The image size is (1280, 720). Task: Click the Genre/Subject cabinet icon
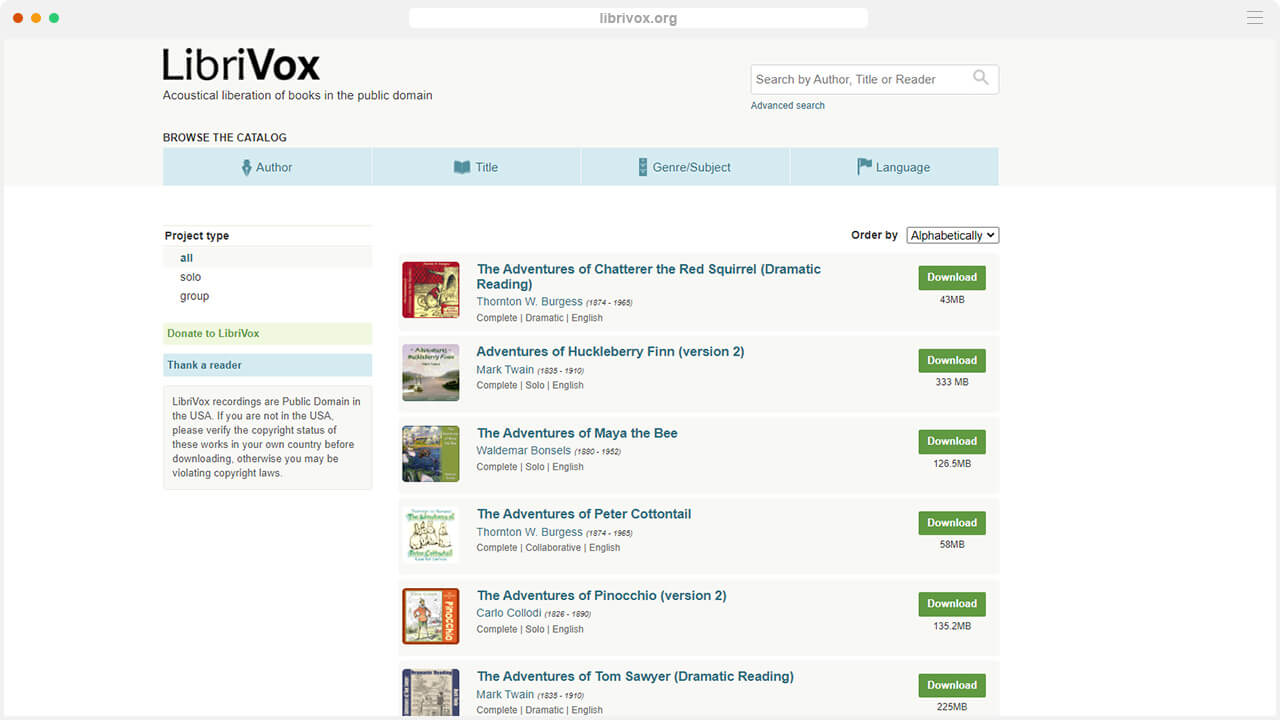(643, 168)
